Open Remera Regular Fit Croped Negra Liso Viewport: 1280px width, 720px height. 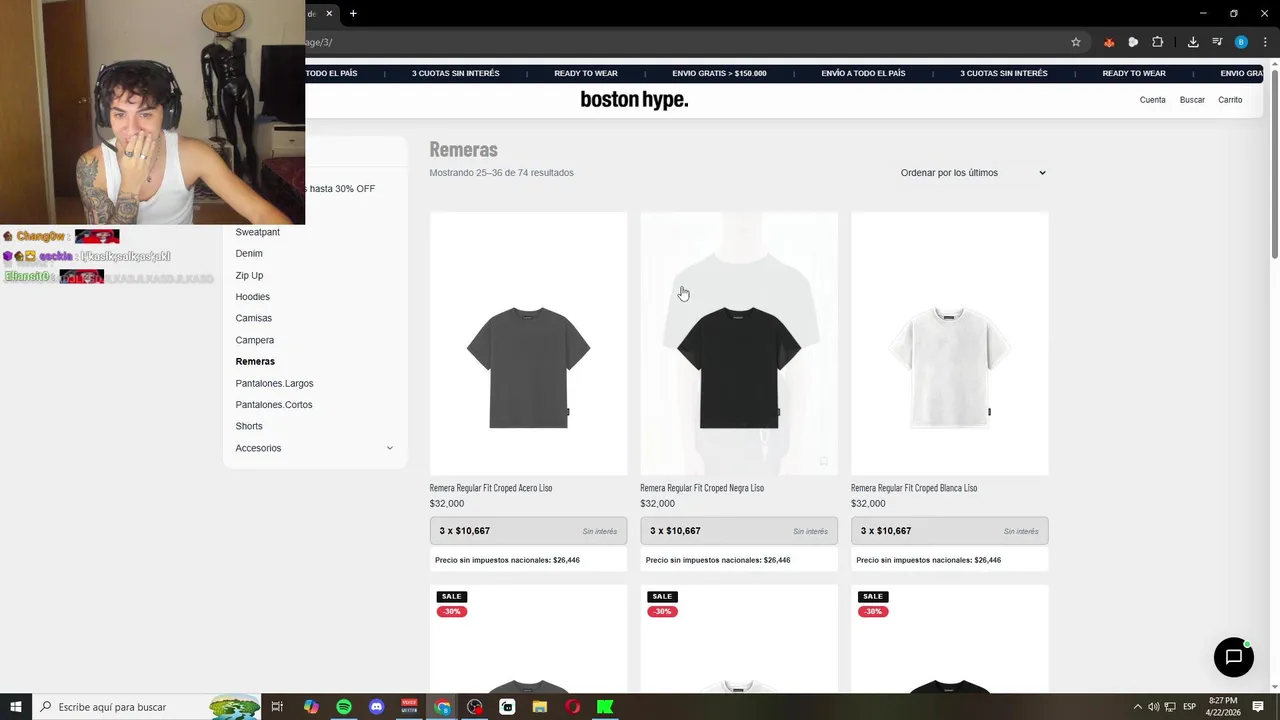tap(701, 488)
